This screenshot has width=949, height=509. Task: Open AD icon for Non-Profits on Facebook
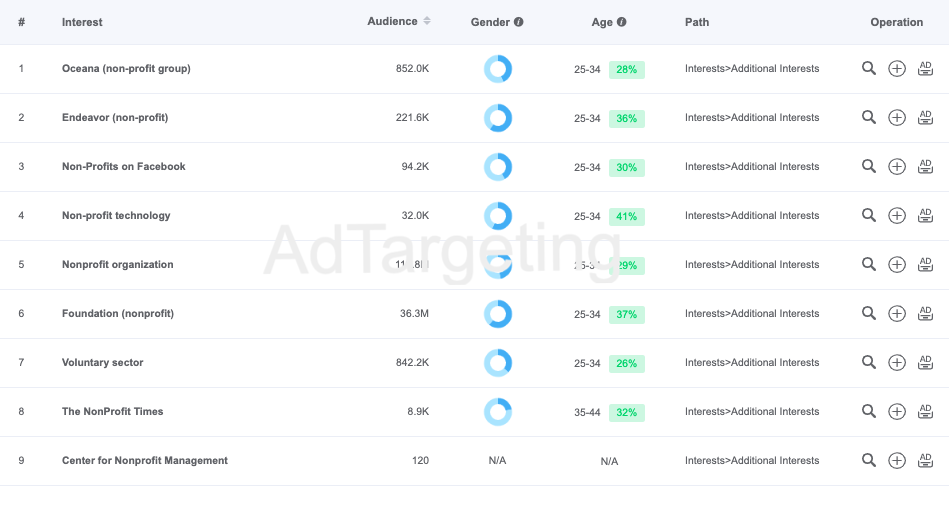(x=925, y=166)
